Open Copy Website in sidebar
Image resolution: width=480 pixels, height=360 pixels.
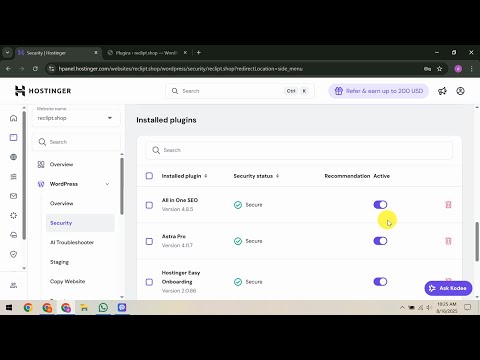[67, 281]
